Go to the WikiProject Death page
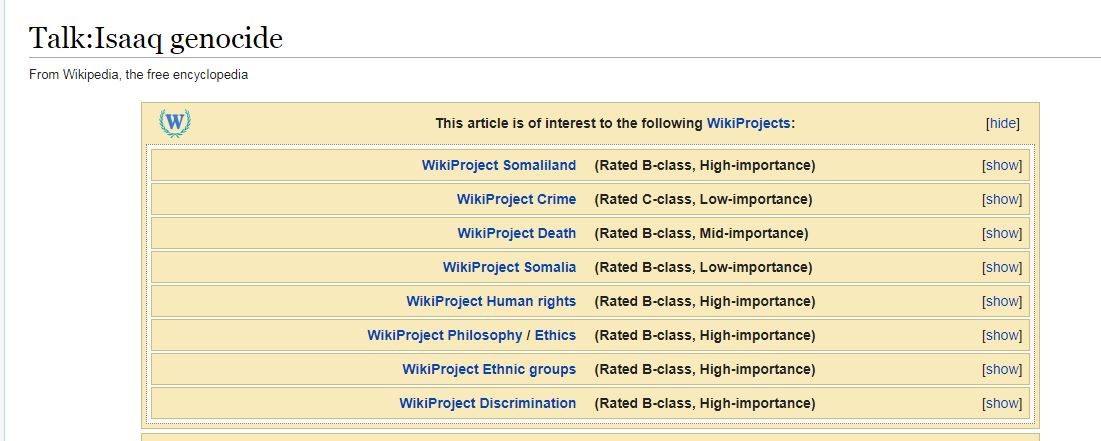 pyautogui.click(x=517, y=233)
